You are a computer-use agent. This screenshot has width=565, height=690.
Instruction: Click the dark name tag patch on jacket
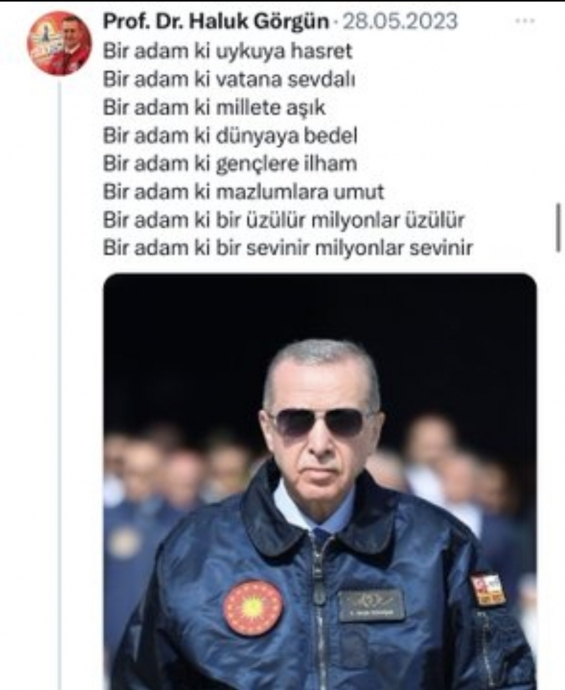click(372, 605)
